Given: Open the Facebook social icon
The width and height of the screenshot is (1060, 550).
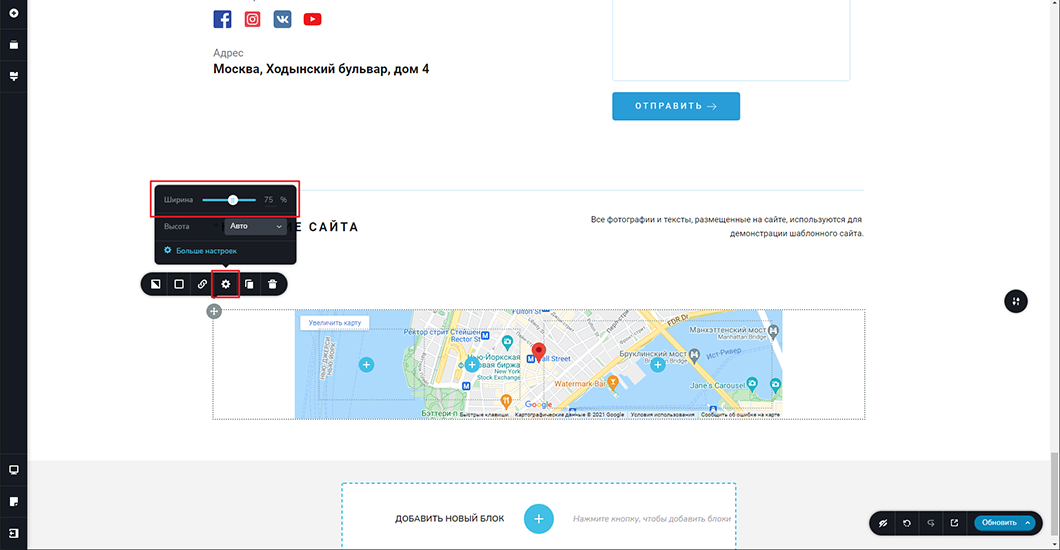Looking at the screenshot, I should tap(222, 19).
